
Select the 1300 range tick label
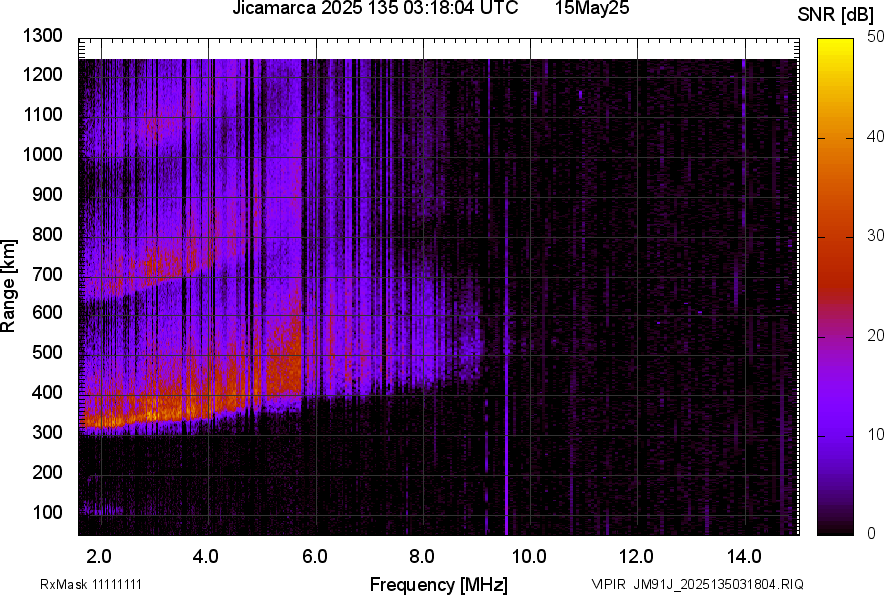[43, 36]
